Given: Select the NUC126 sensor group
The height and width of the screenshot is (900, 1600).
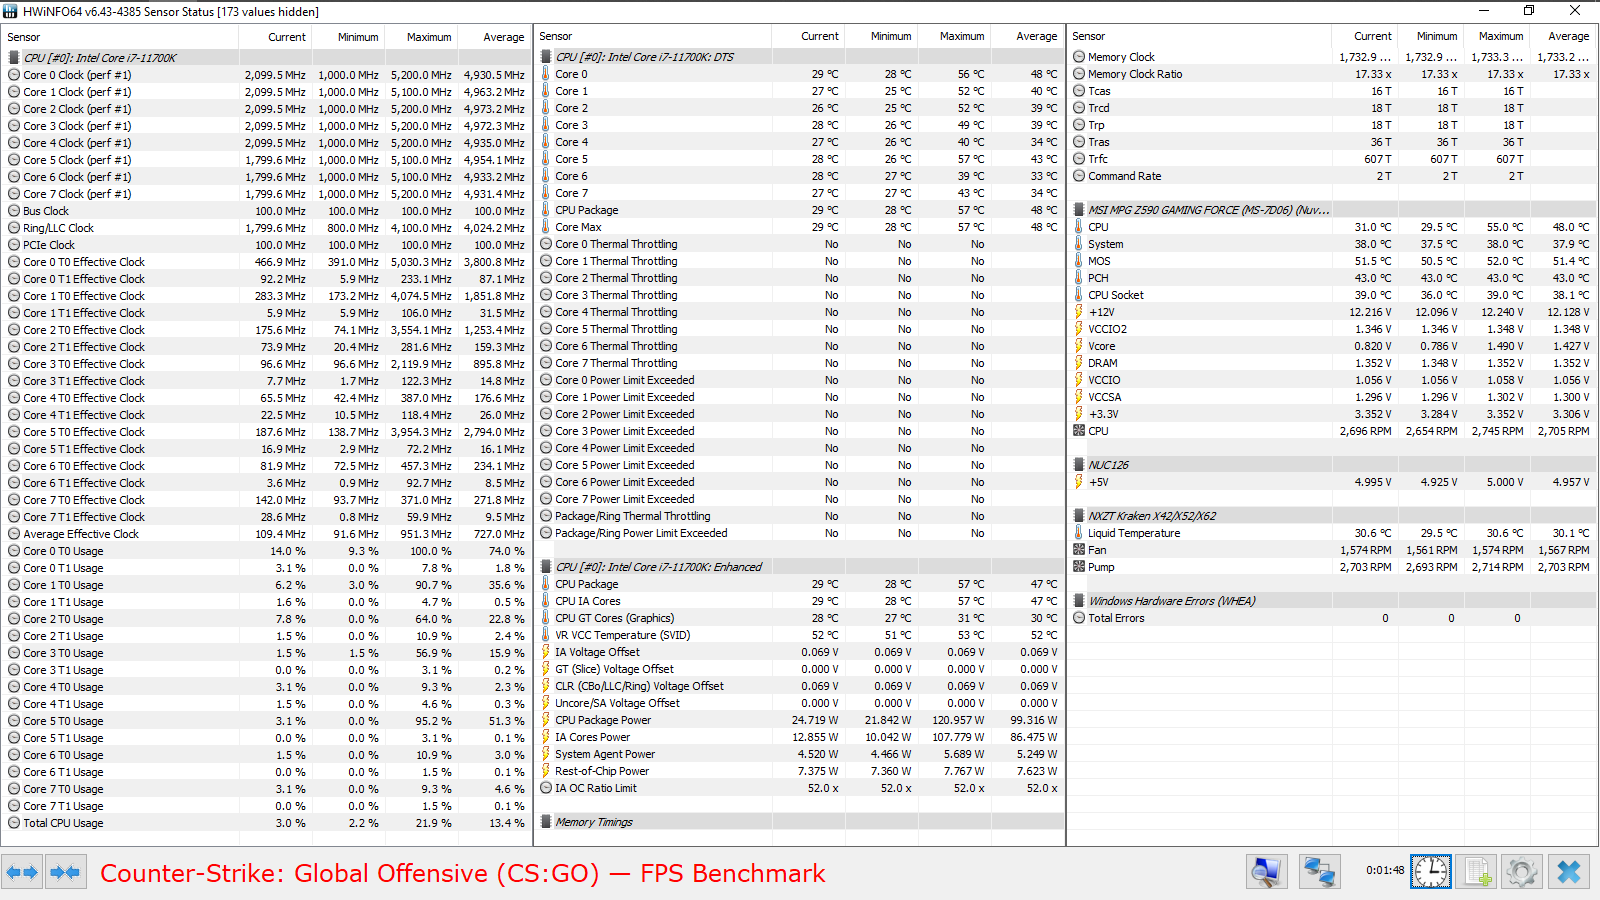Looking at the screenshot, I should coord(1332,465).
